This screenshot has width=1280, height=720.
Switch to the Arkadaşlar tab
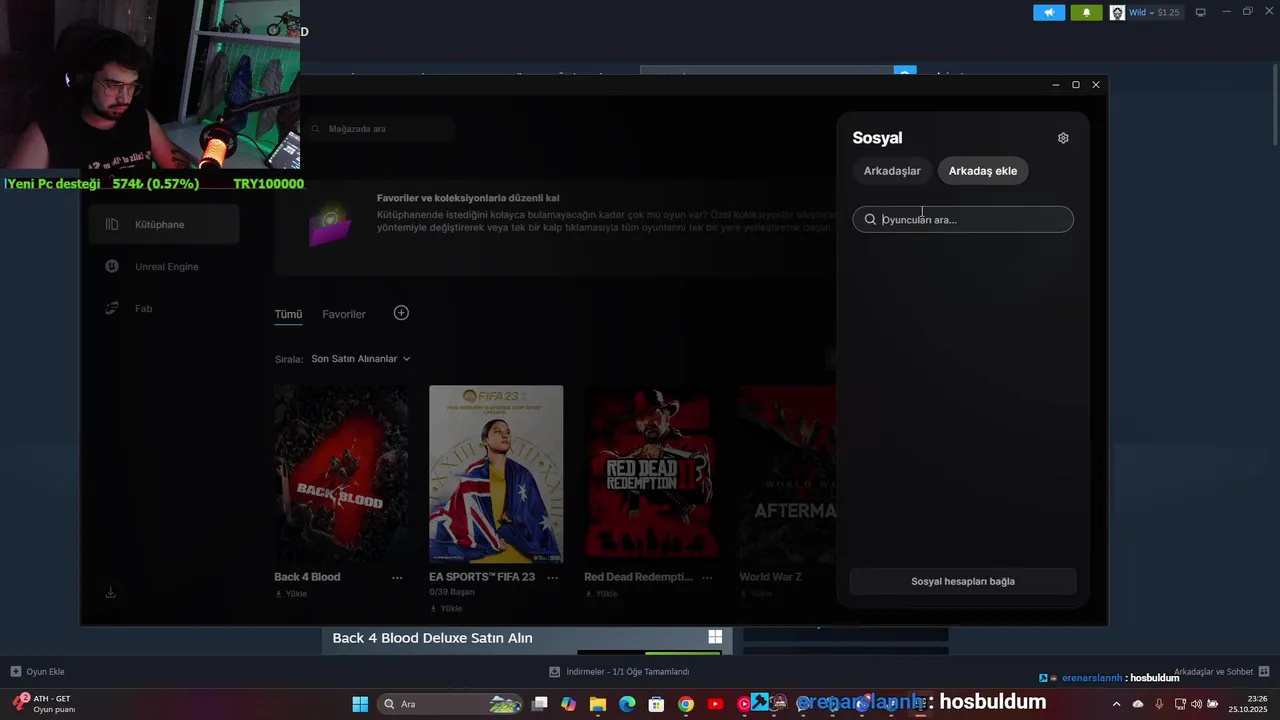click(x=892, y=171)
